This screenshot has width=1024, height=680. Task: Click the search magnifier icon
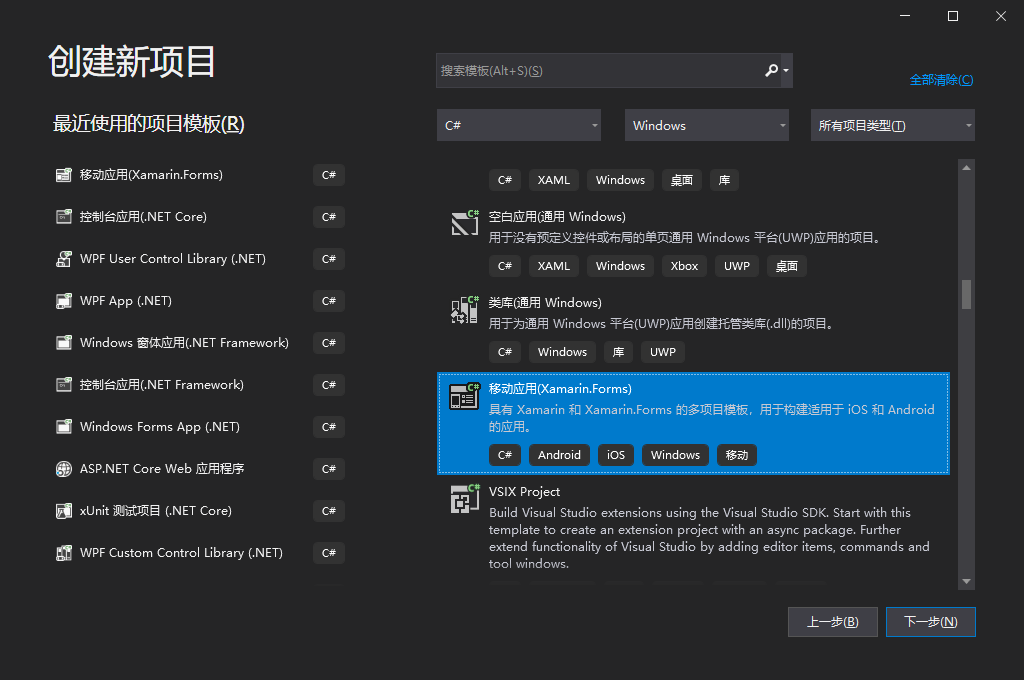(771, 70)
